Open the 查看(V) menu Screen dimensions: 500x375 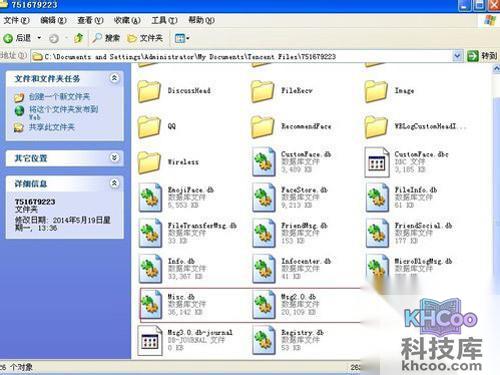pyautogui.click(x=90, y=21)
